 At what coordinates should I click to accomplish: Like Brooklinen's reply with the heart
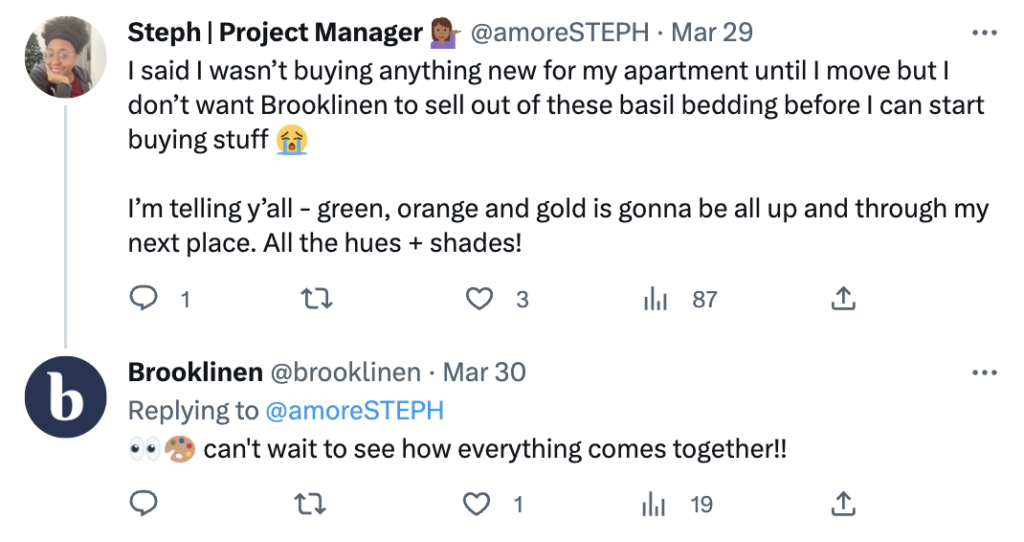(478, 505)
